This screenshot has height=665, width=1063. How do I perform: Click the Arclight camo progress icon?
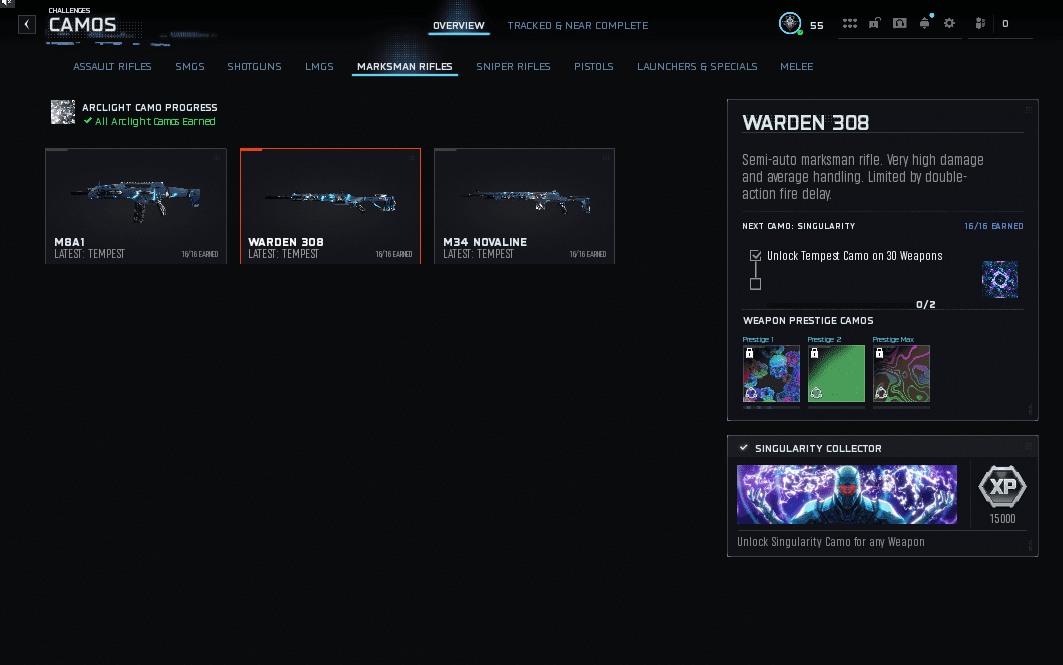pos(63,112)
